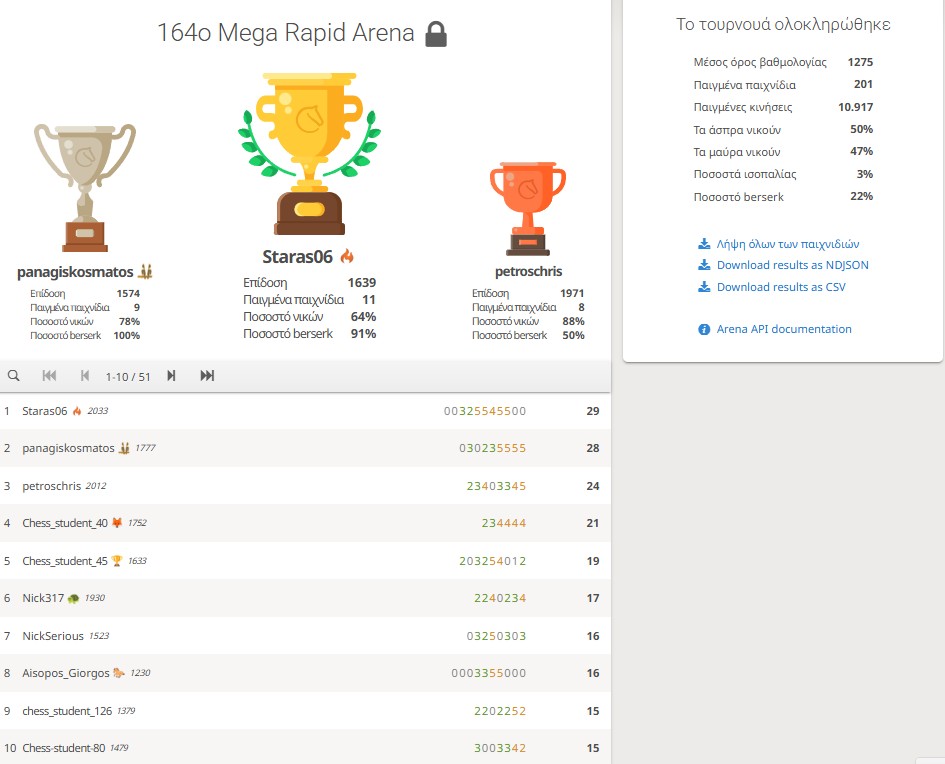Click Το τουρνουά ολοκληρώθηκε heading

pos(783,24)
